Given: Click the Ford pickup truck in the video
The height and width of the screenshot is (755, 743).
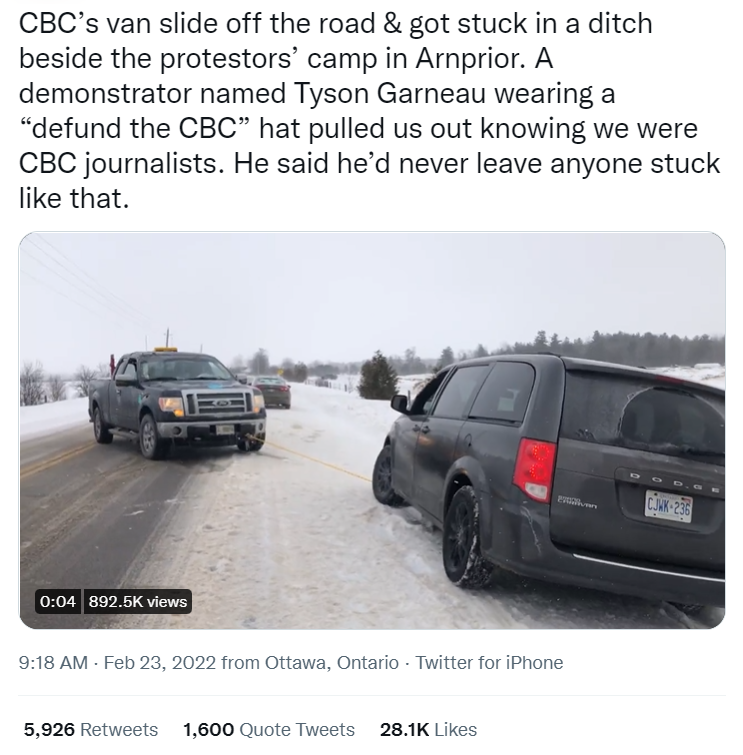Looking at the screenshot, I should pyautogui.click(x=177, y=404).
